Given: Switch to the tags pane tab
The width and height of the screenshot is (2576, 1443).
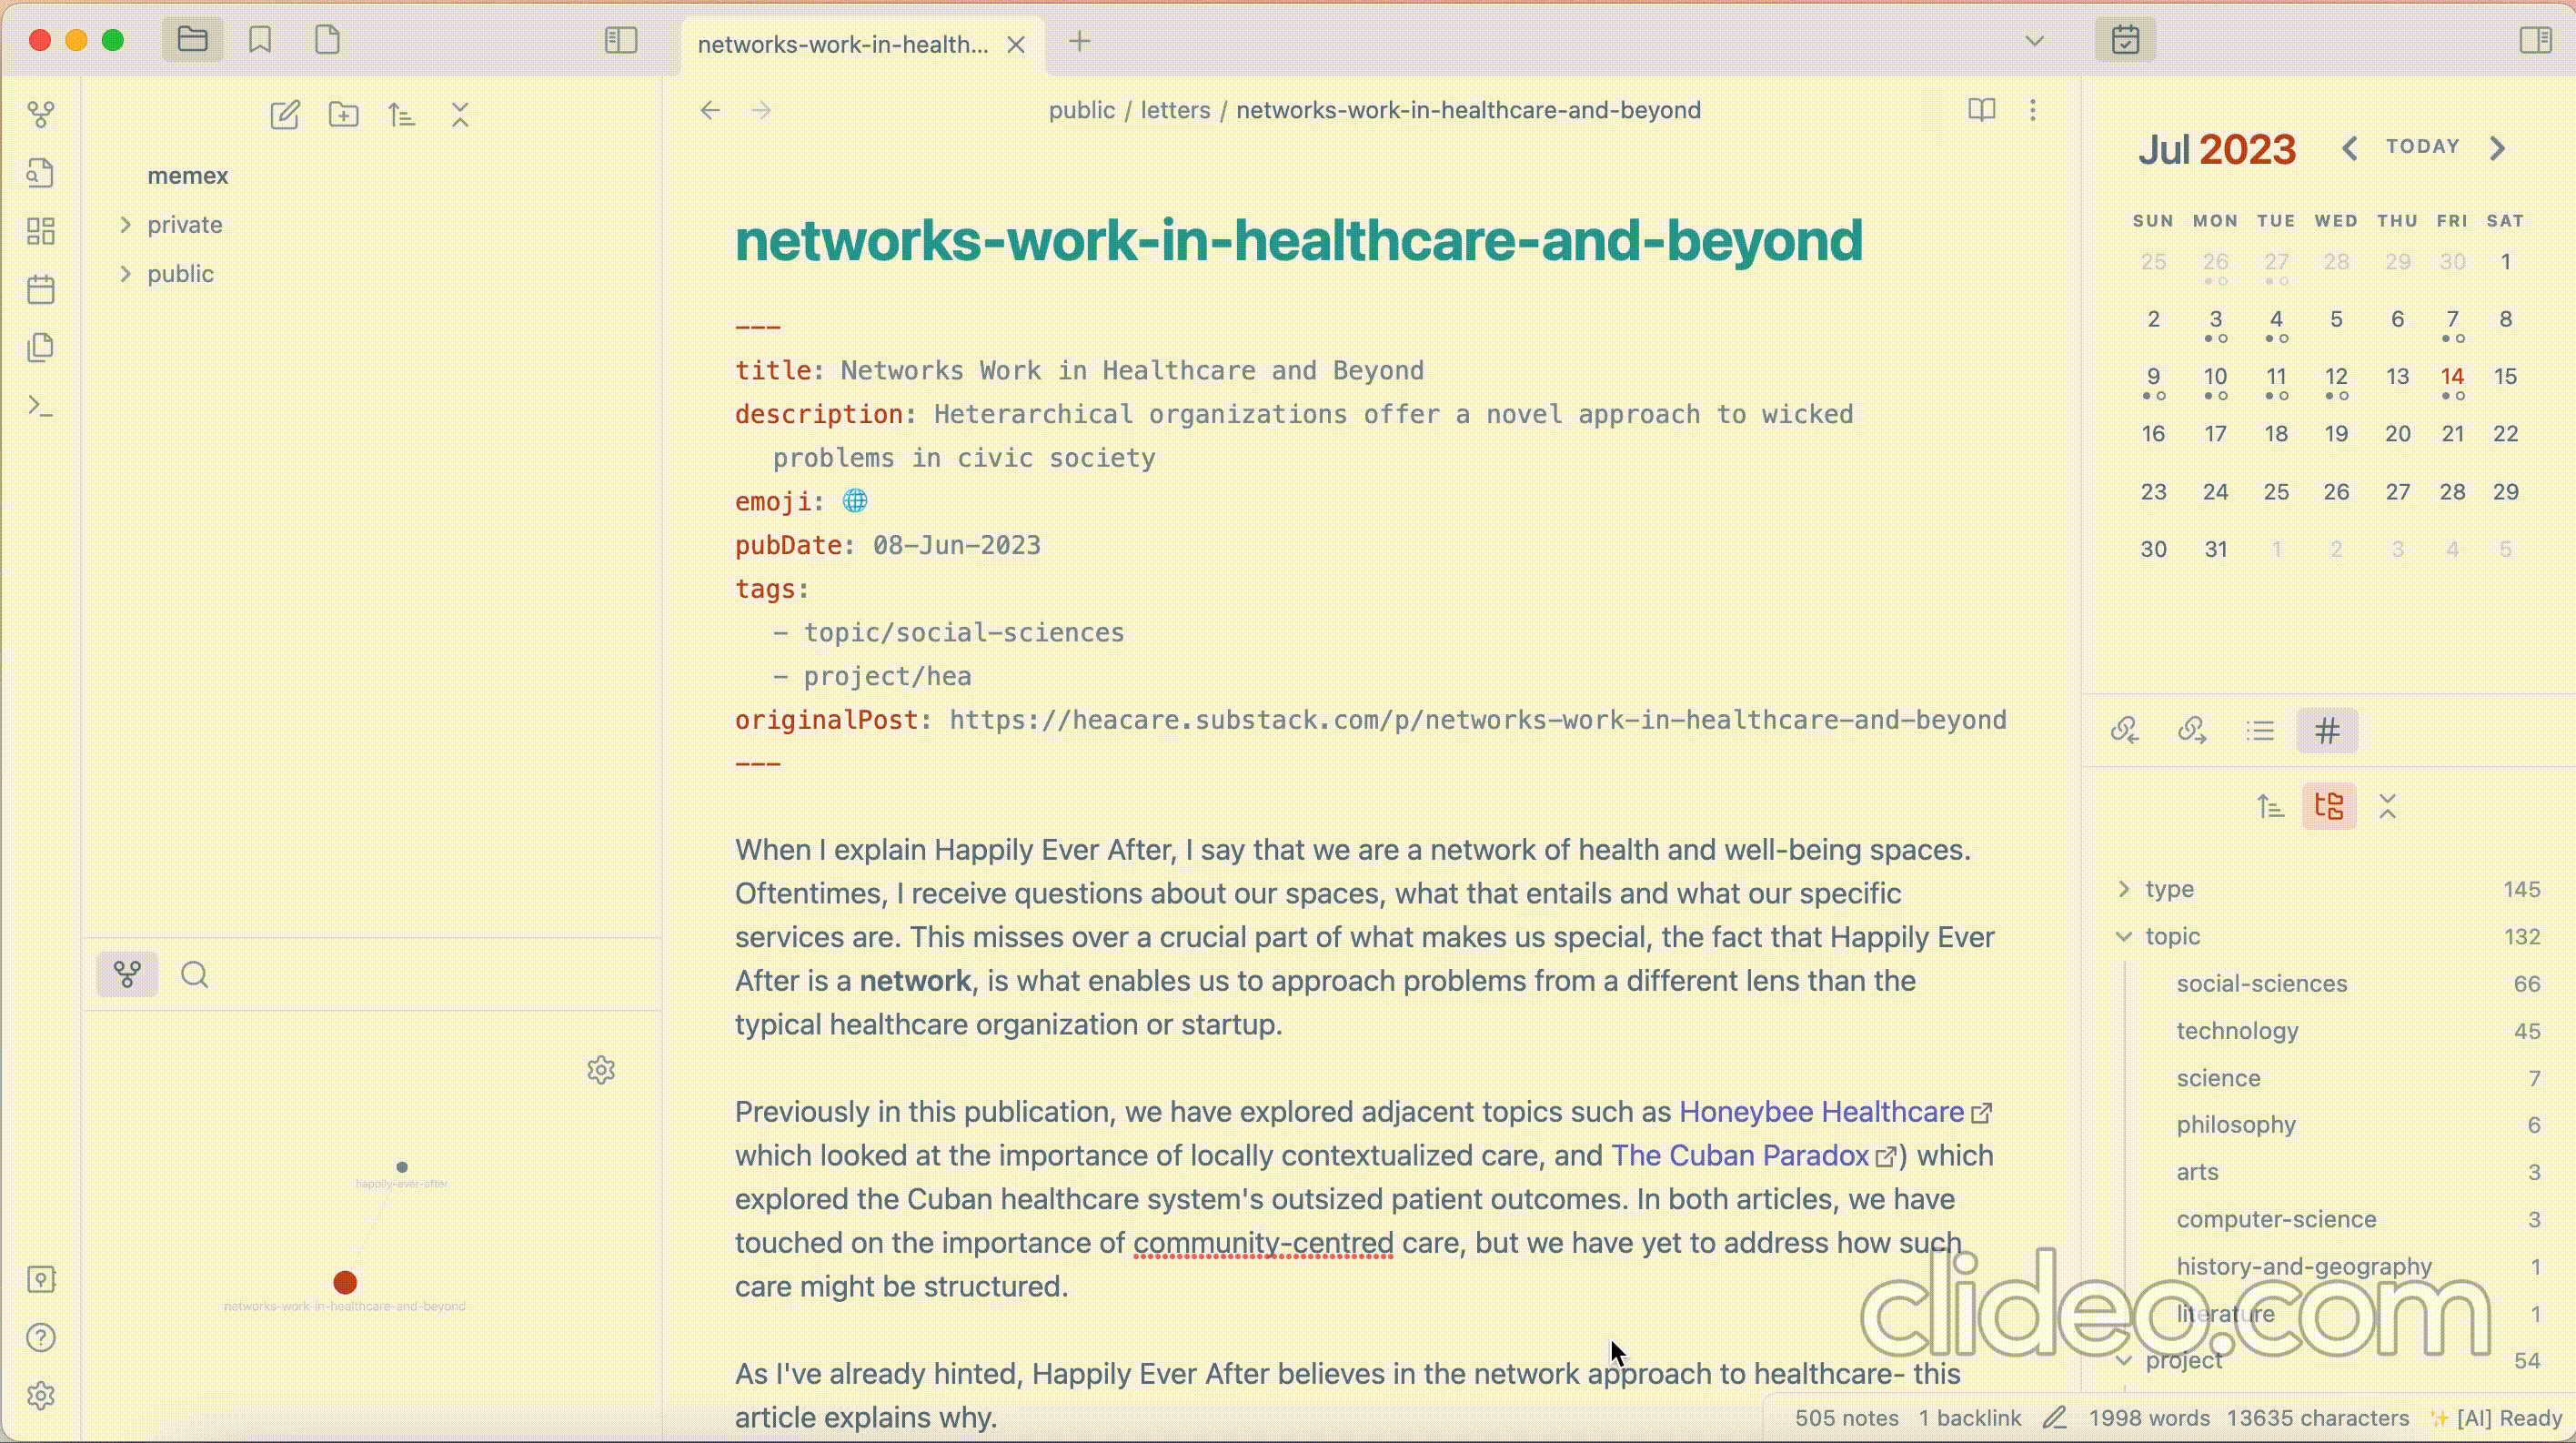Looking at the screenshot, I should click(x=2328, y=731).
